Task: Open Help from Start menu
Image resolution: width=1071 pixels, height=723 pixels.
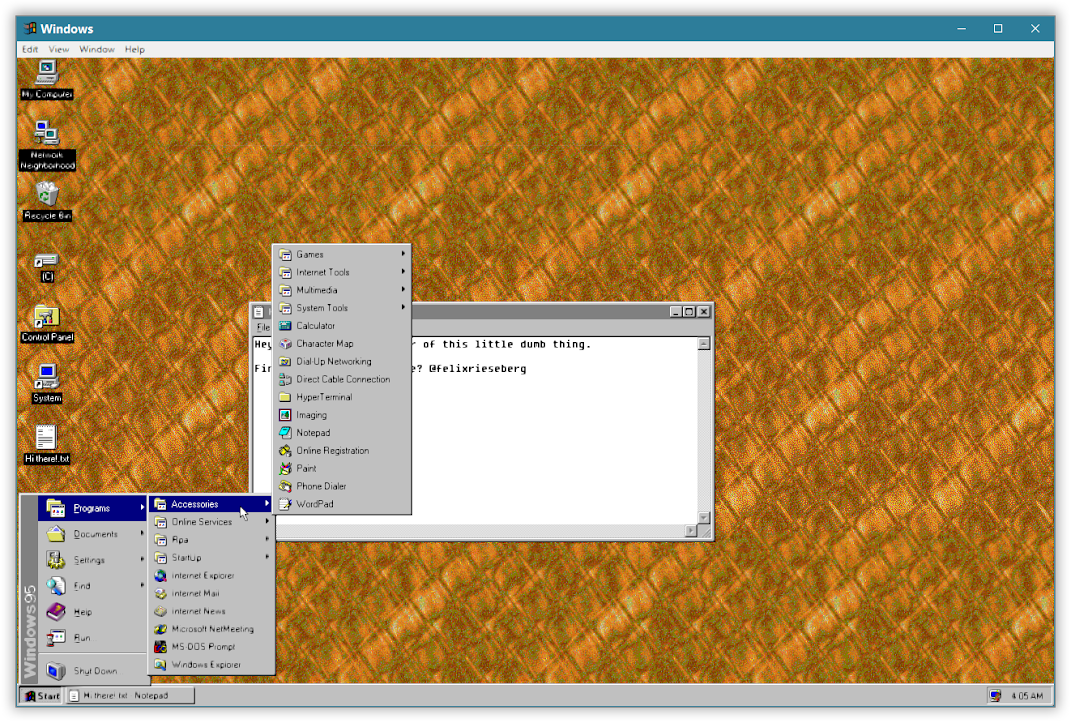Action: point(93,612)
